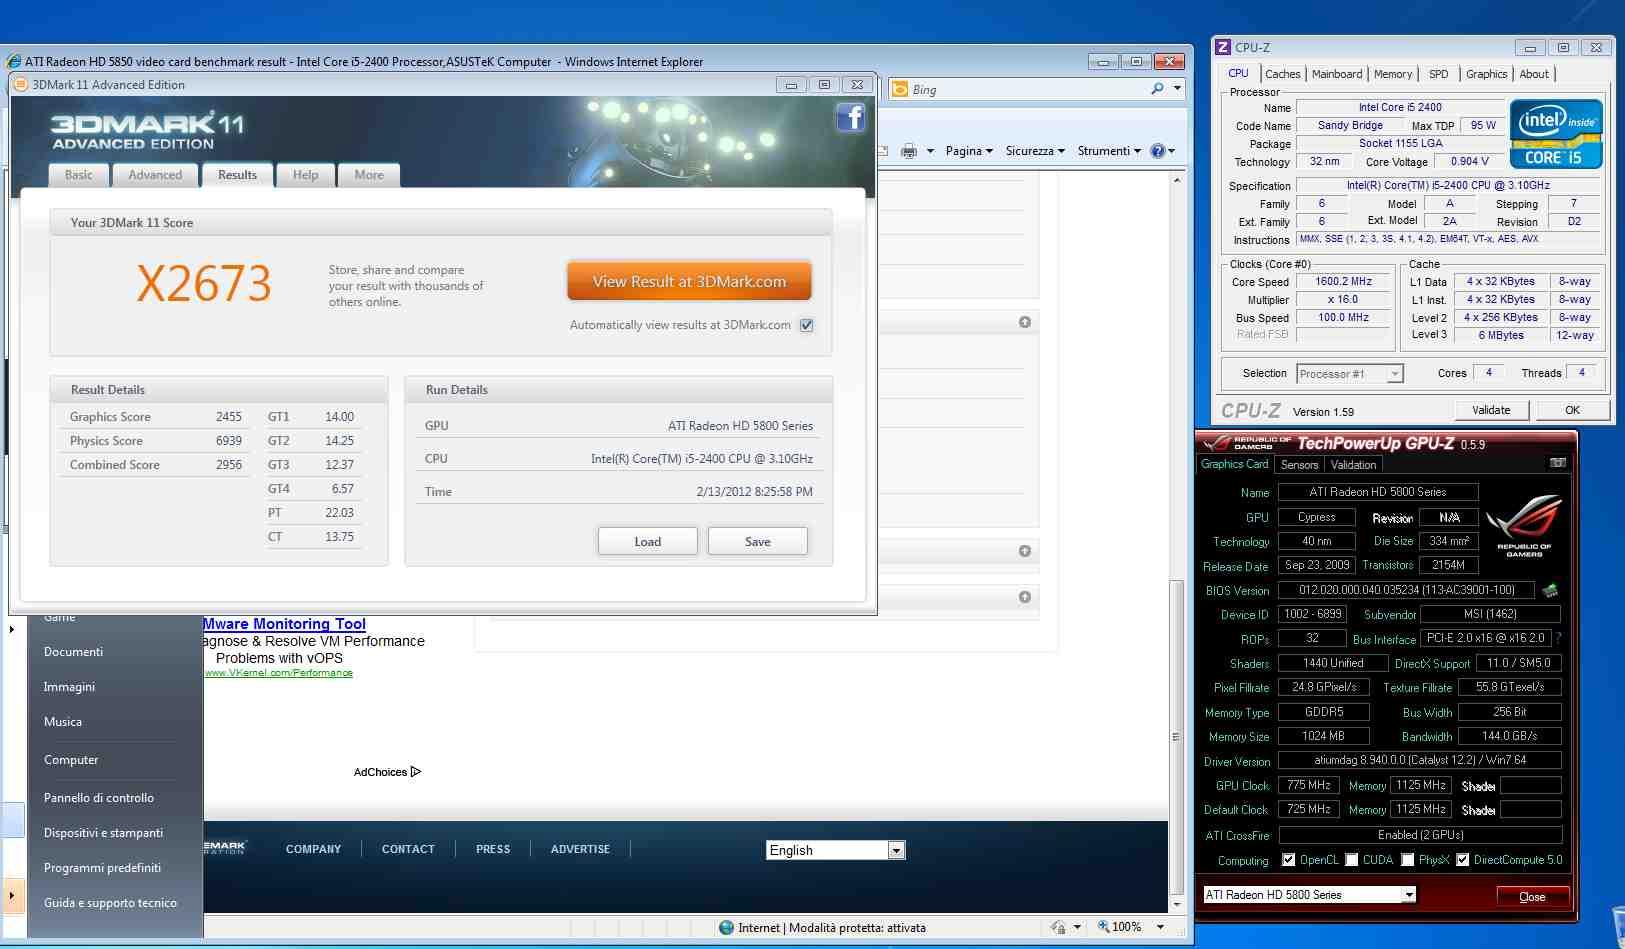Switch to the Mainboard tab in CPU-Z
Viewport: 1625px width, 949px height.
click(1337, 74)
